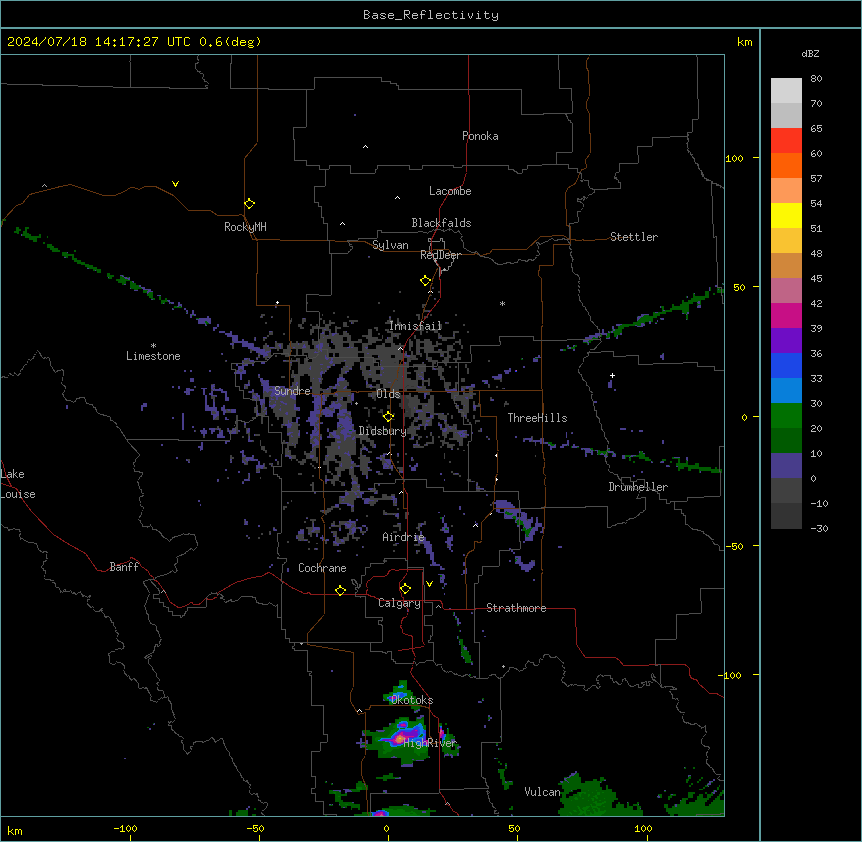
Task: Pick the light gray 70-80 dBZ legend swatch
Action: [786, 91]
